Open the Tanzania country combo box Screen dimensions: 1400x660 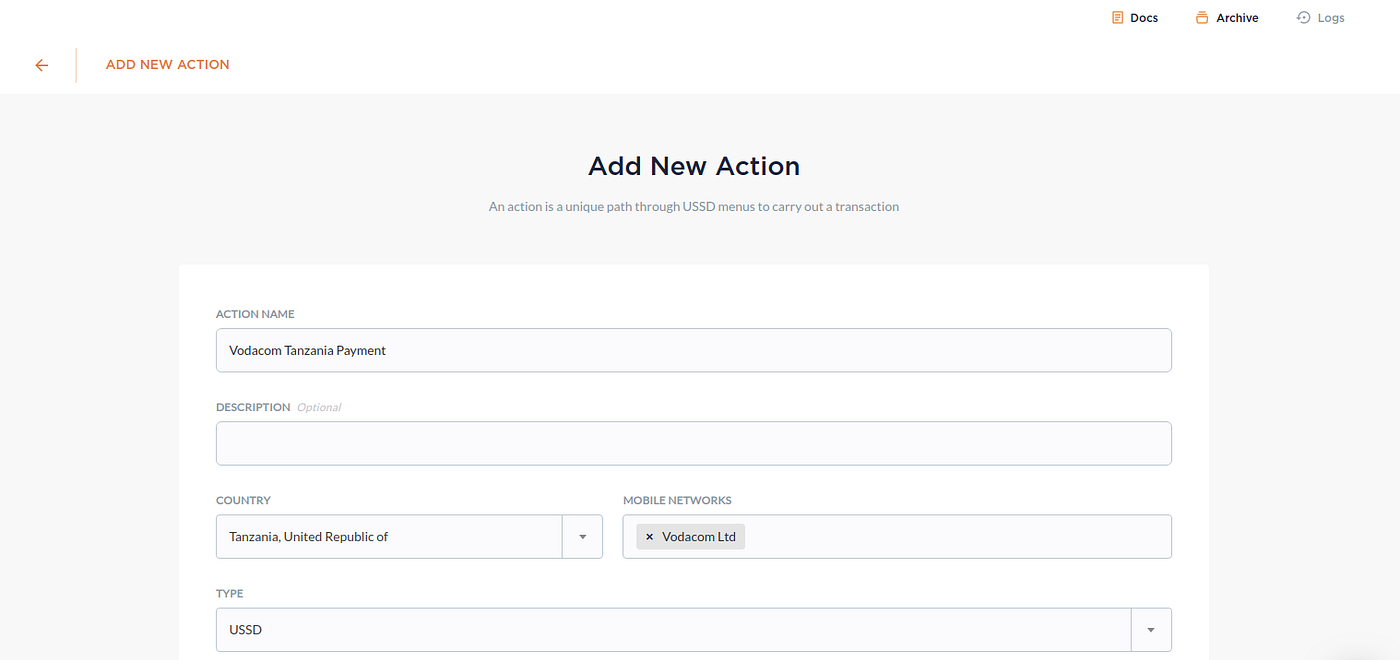(409, 537)
